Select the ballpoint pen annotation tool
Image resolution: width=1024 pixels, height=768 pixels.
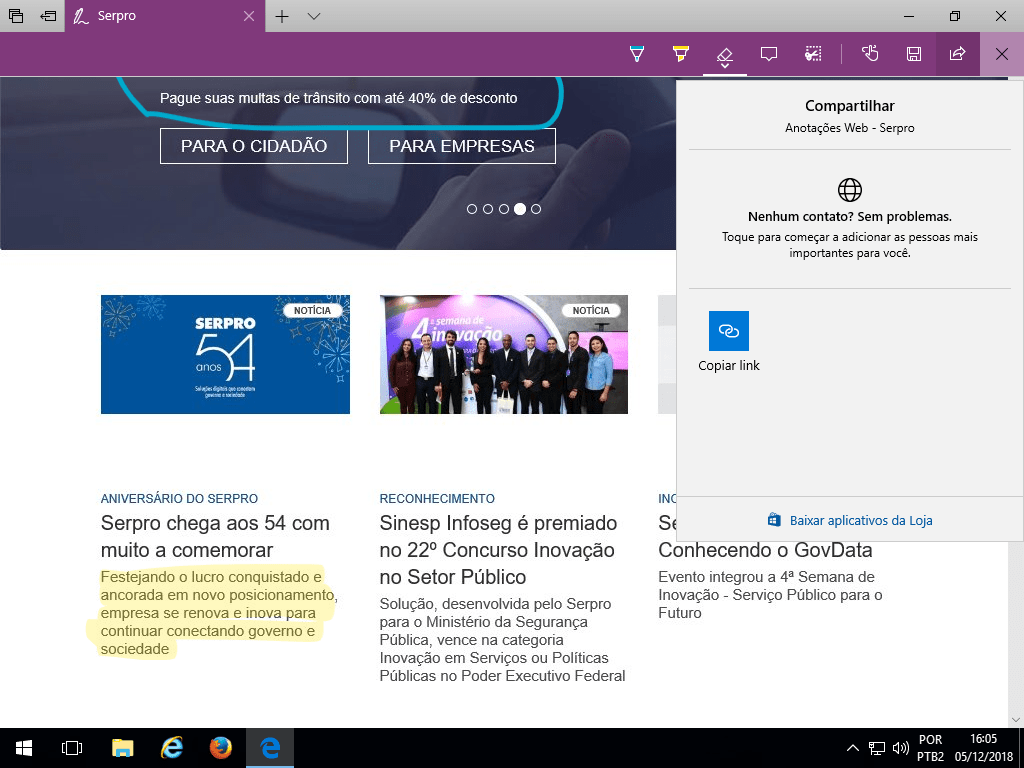(x=636, y=54)
